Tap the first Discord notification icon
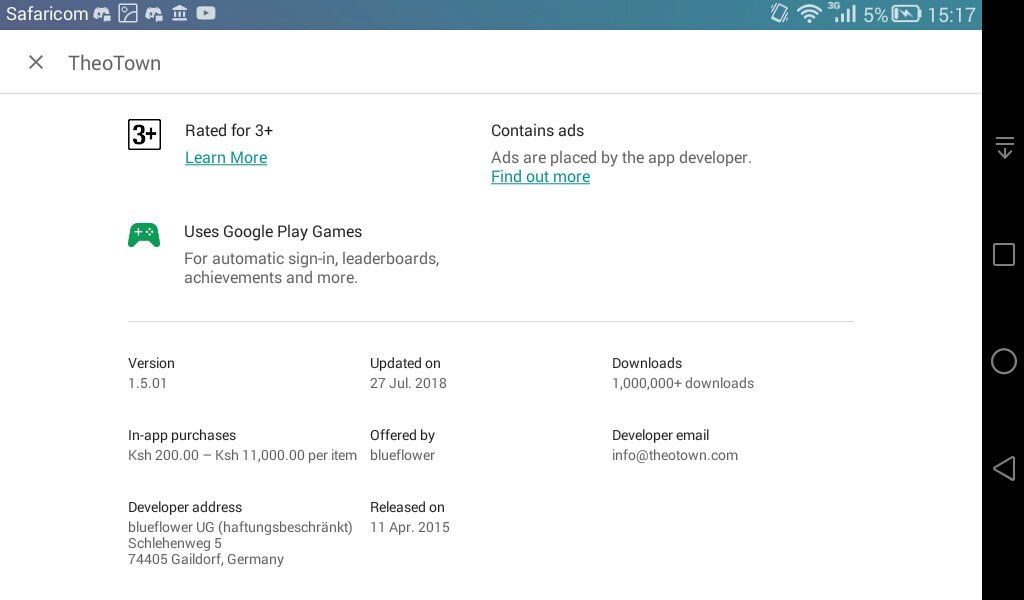Screen dimensions: 1024x600 [102, 14]
